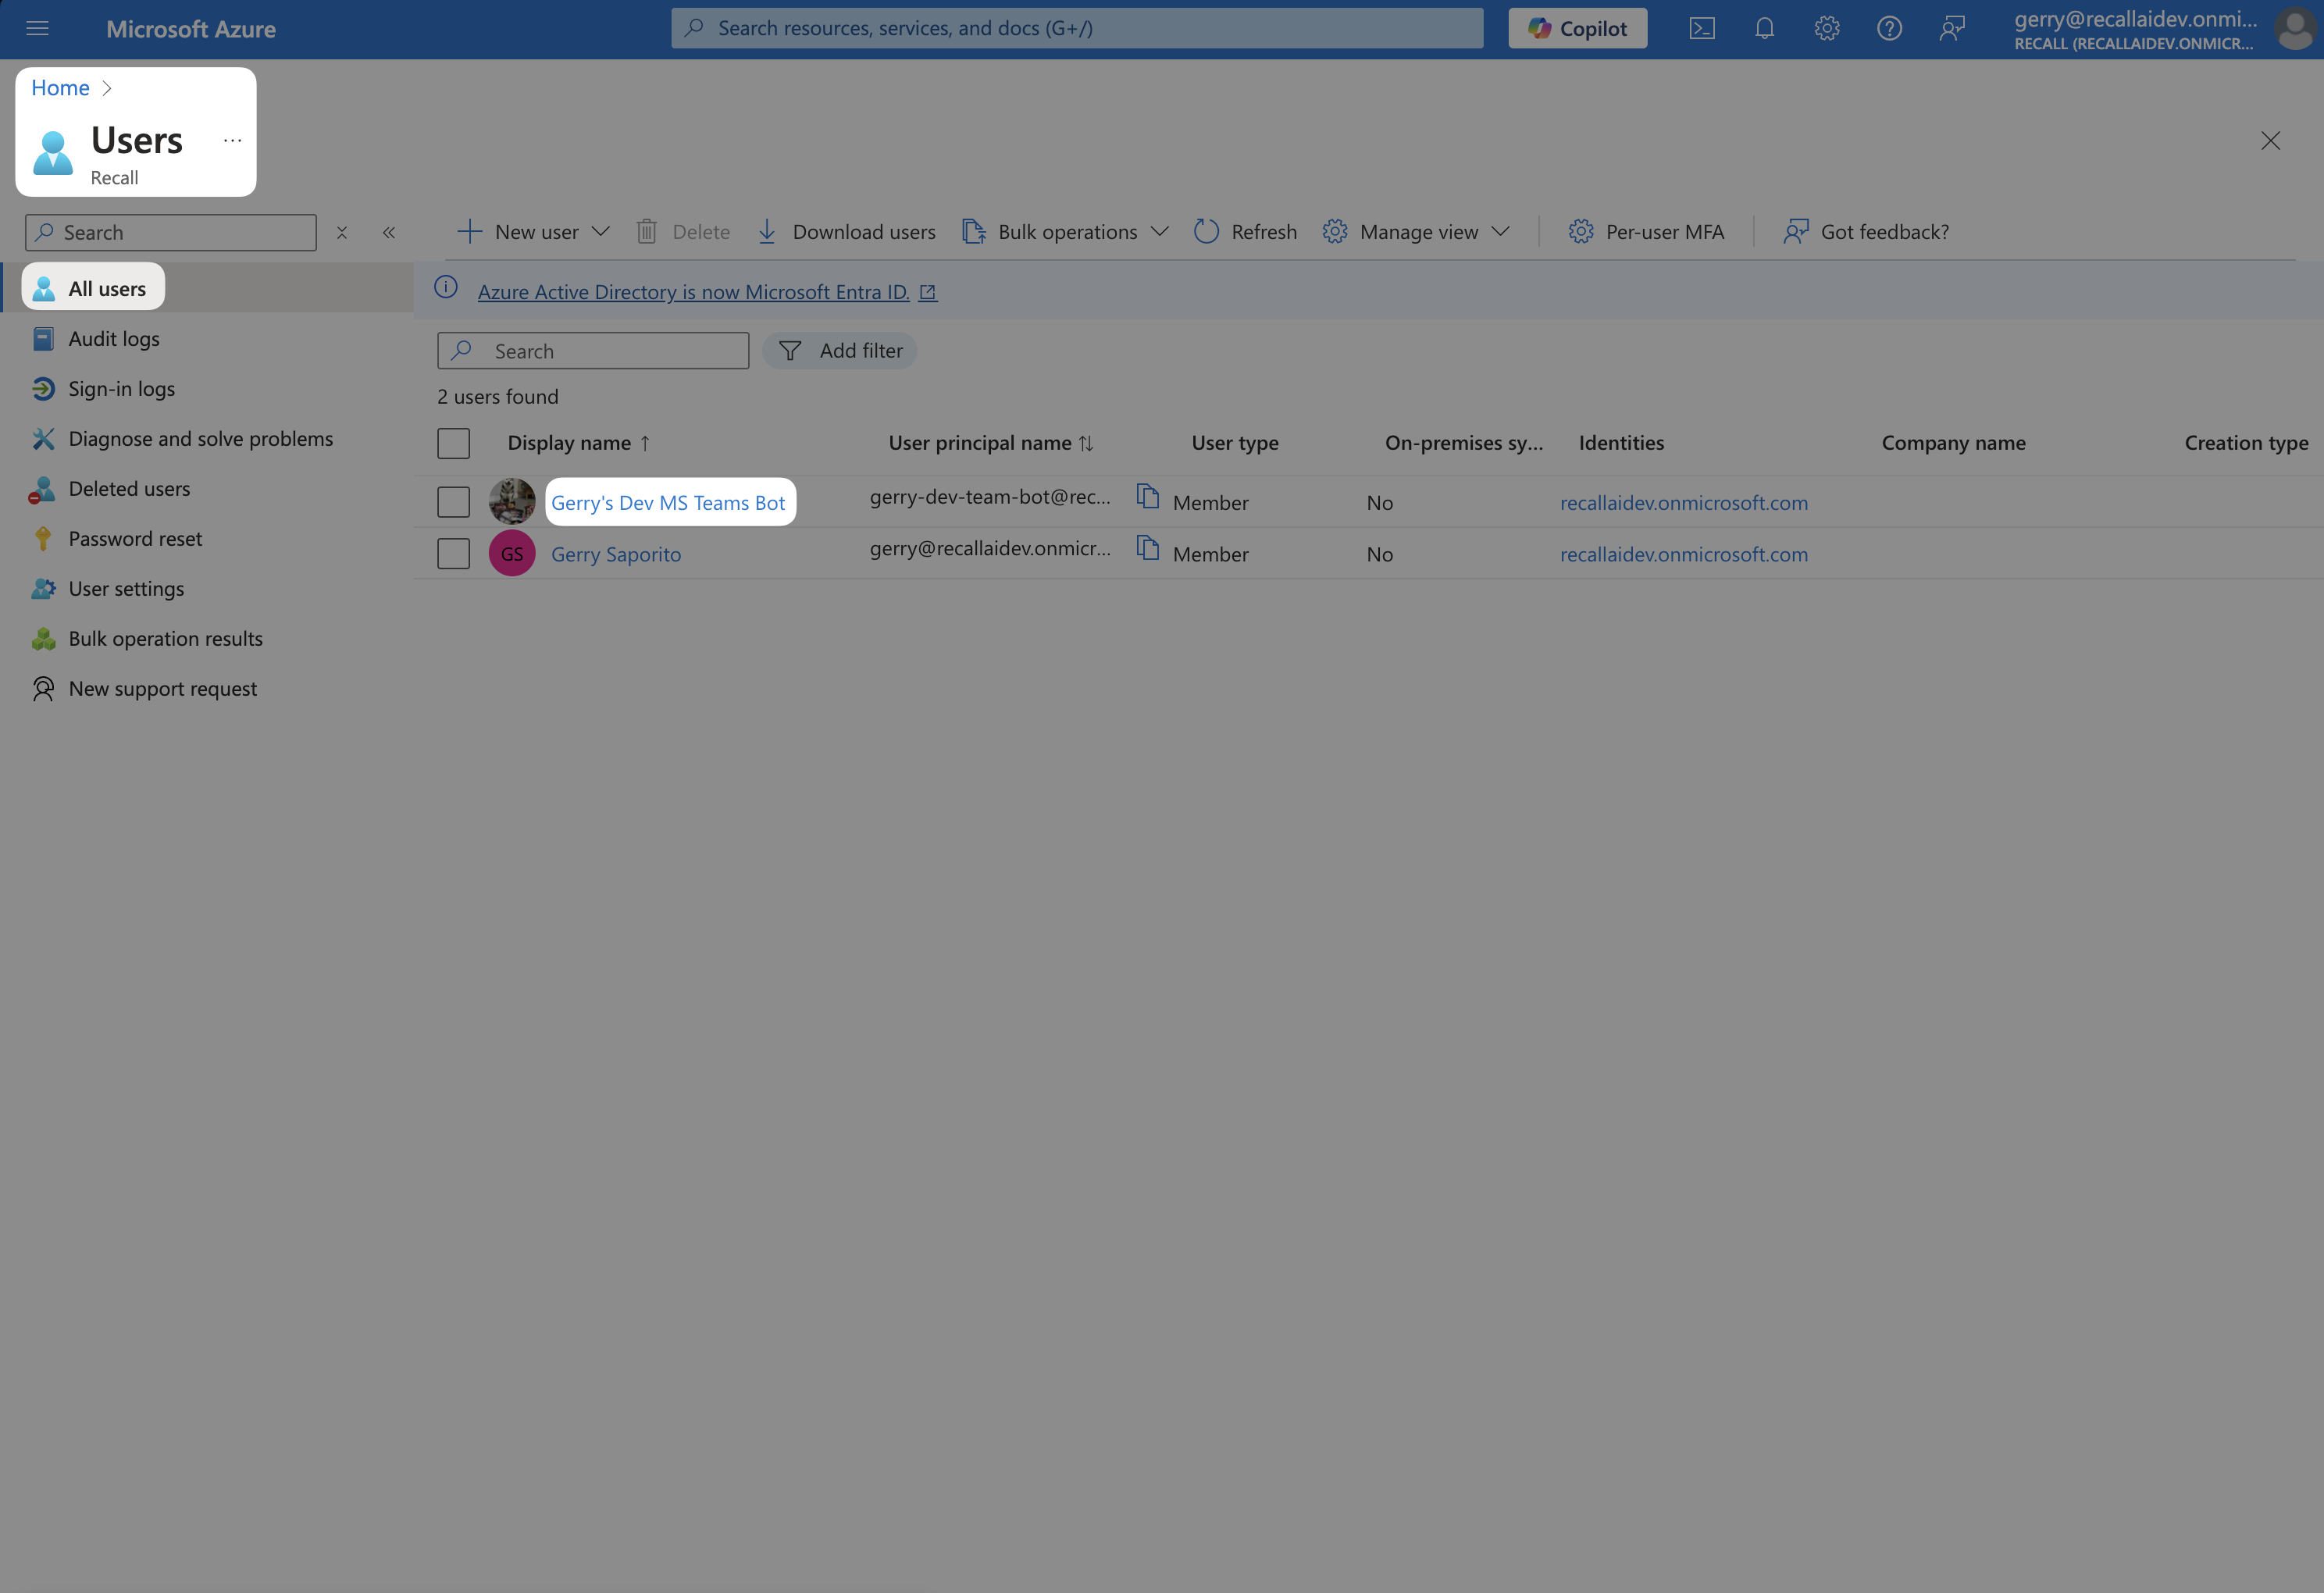Click the Per-user MFA icon
This screenshot has width=2324, height=1593.
[x=1577, y=231]
